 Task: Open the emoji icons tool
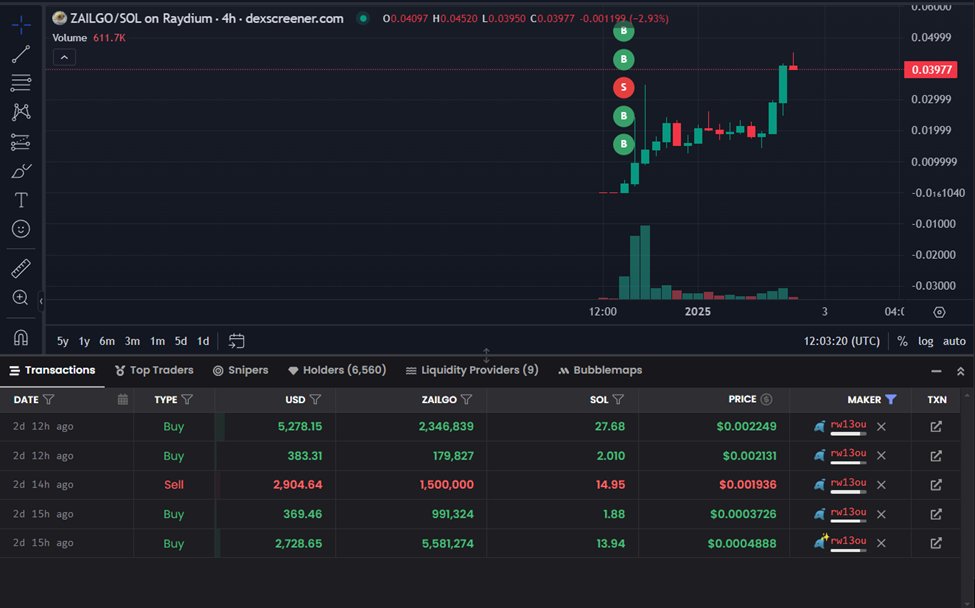pyautogui.click(x=21, y=229)
